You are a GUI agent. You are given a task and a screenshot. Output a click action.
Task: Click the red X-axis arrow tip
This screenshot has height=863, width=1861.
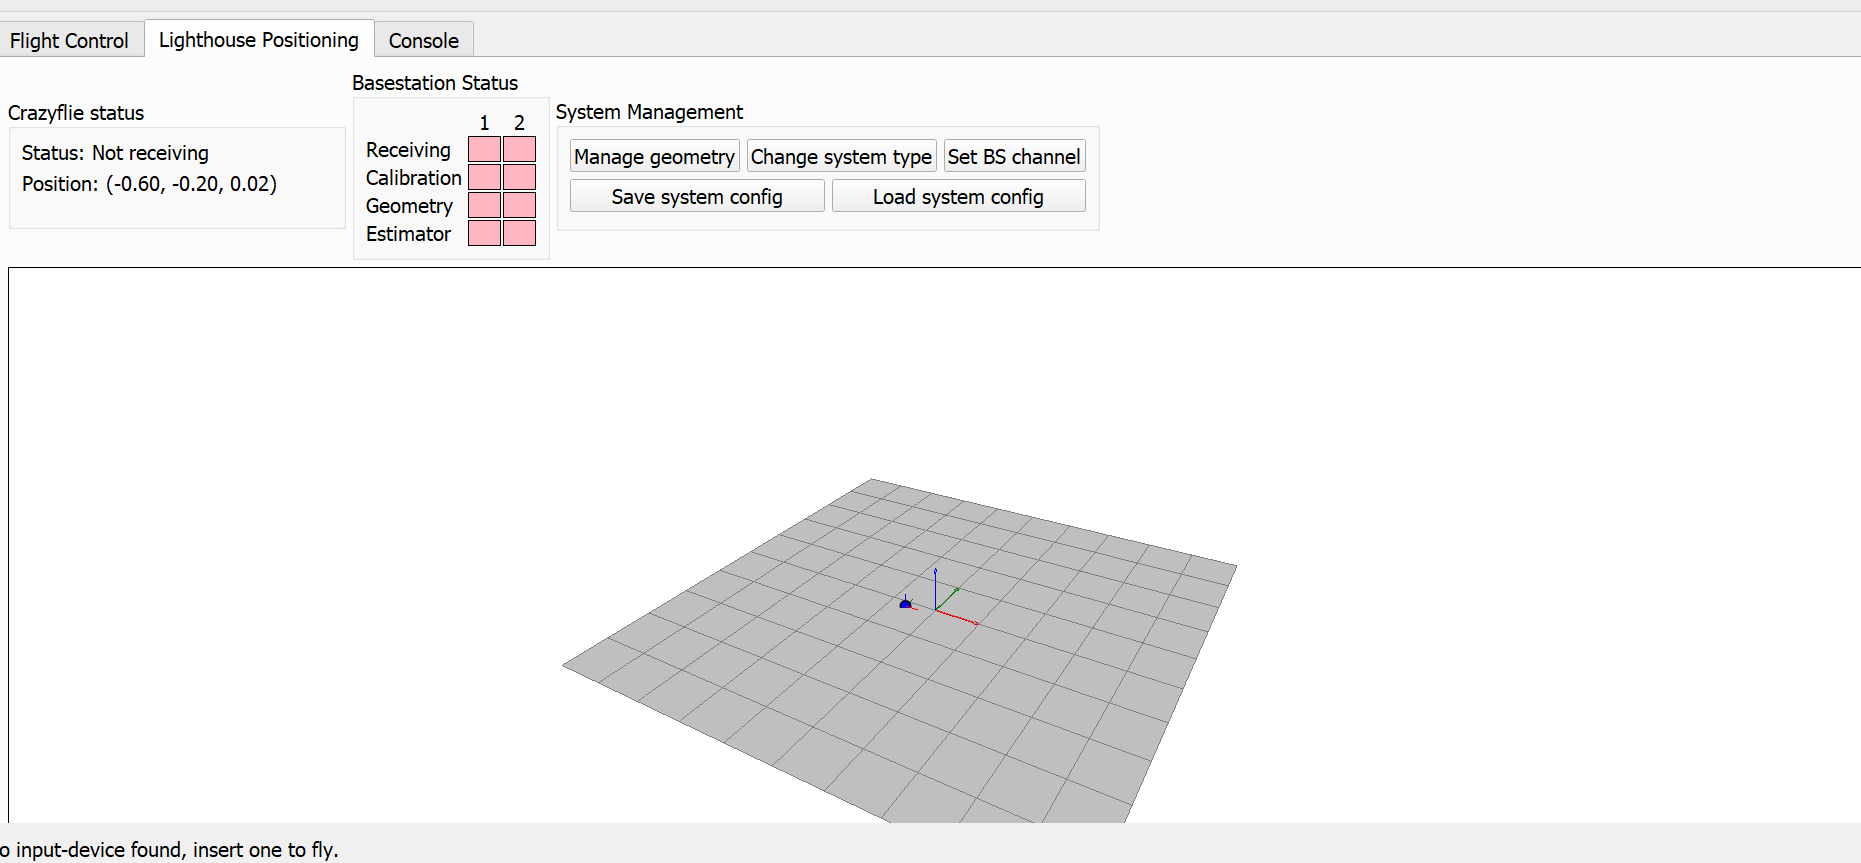click(976, 624)
